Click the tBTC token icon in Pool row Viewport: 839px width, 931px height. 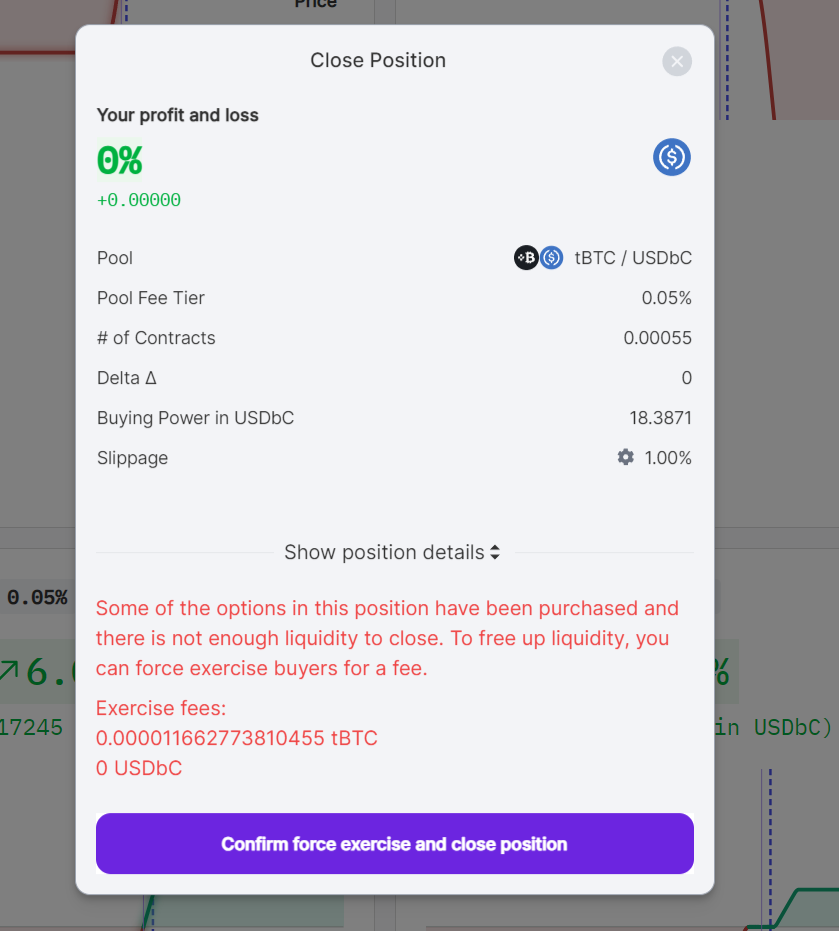pyautogui.click(x=526, y=258)
